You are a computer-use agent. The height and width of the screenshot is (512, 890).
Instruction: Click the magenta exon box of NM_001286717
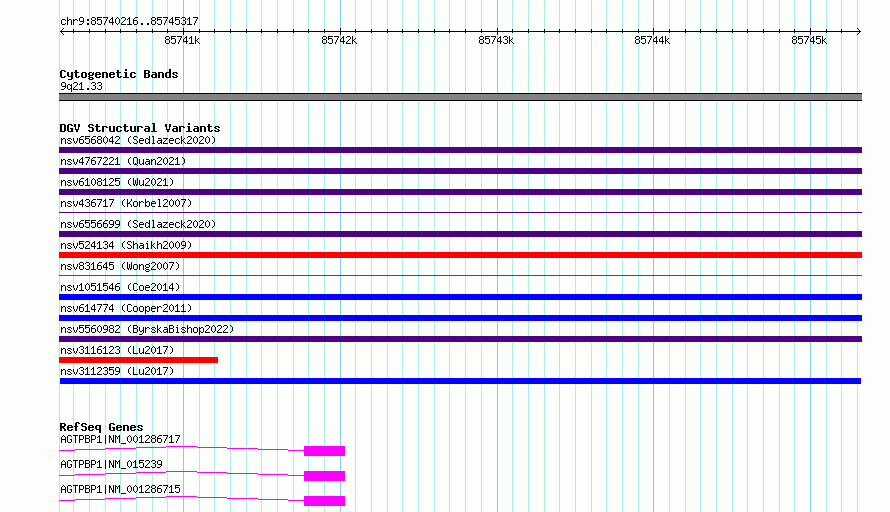point(325,451)
